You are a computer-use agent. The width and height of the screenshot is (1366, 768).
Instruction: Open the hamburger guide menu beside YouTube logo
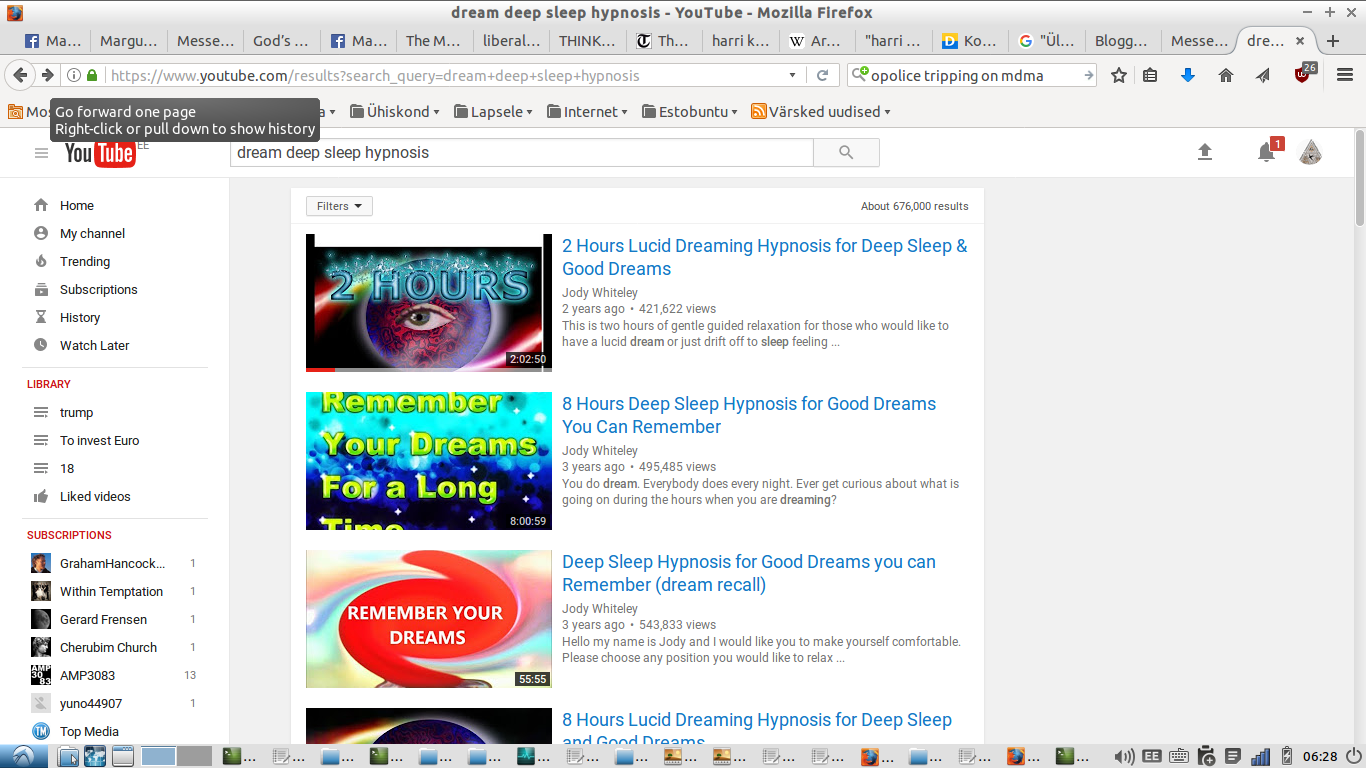coord(41,153)
